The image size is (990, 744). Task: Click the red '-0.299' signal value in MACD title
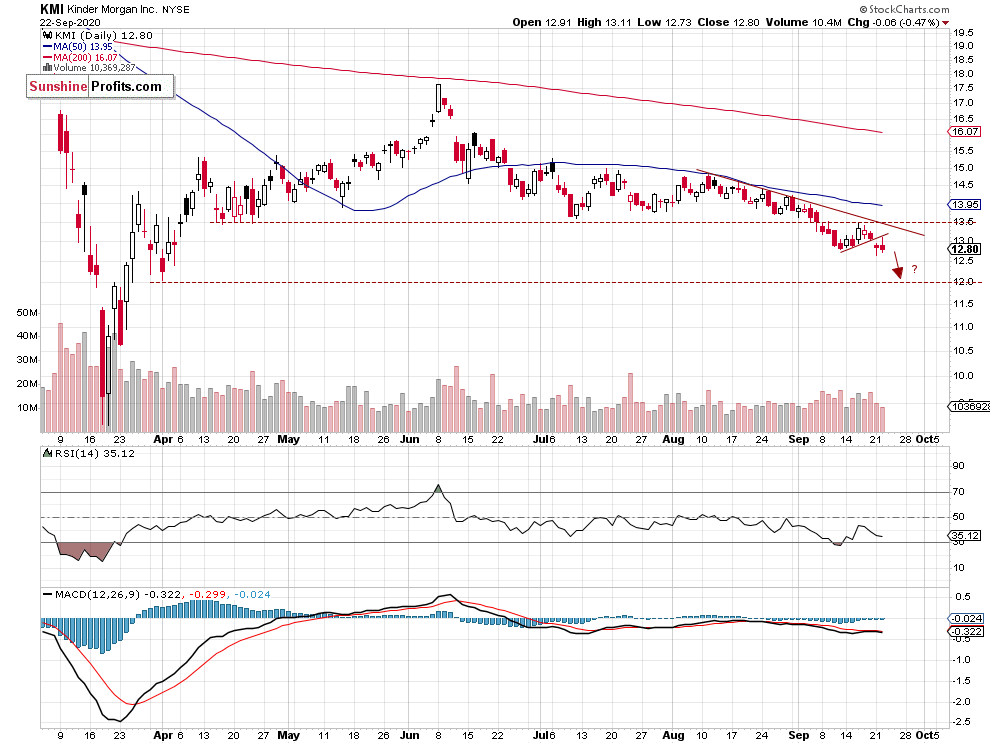[x=208, y=594]
